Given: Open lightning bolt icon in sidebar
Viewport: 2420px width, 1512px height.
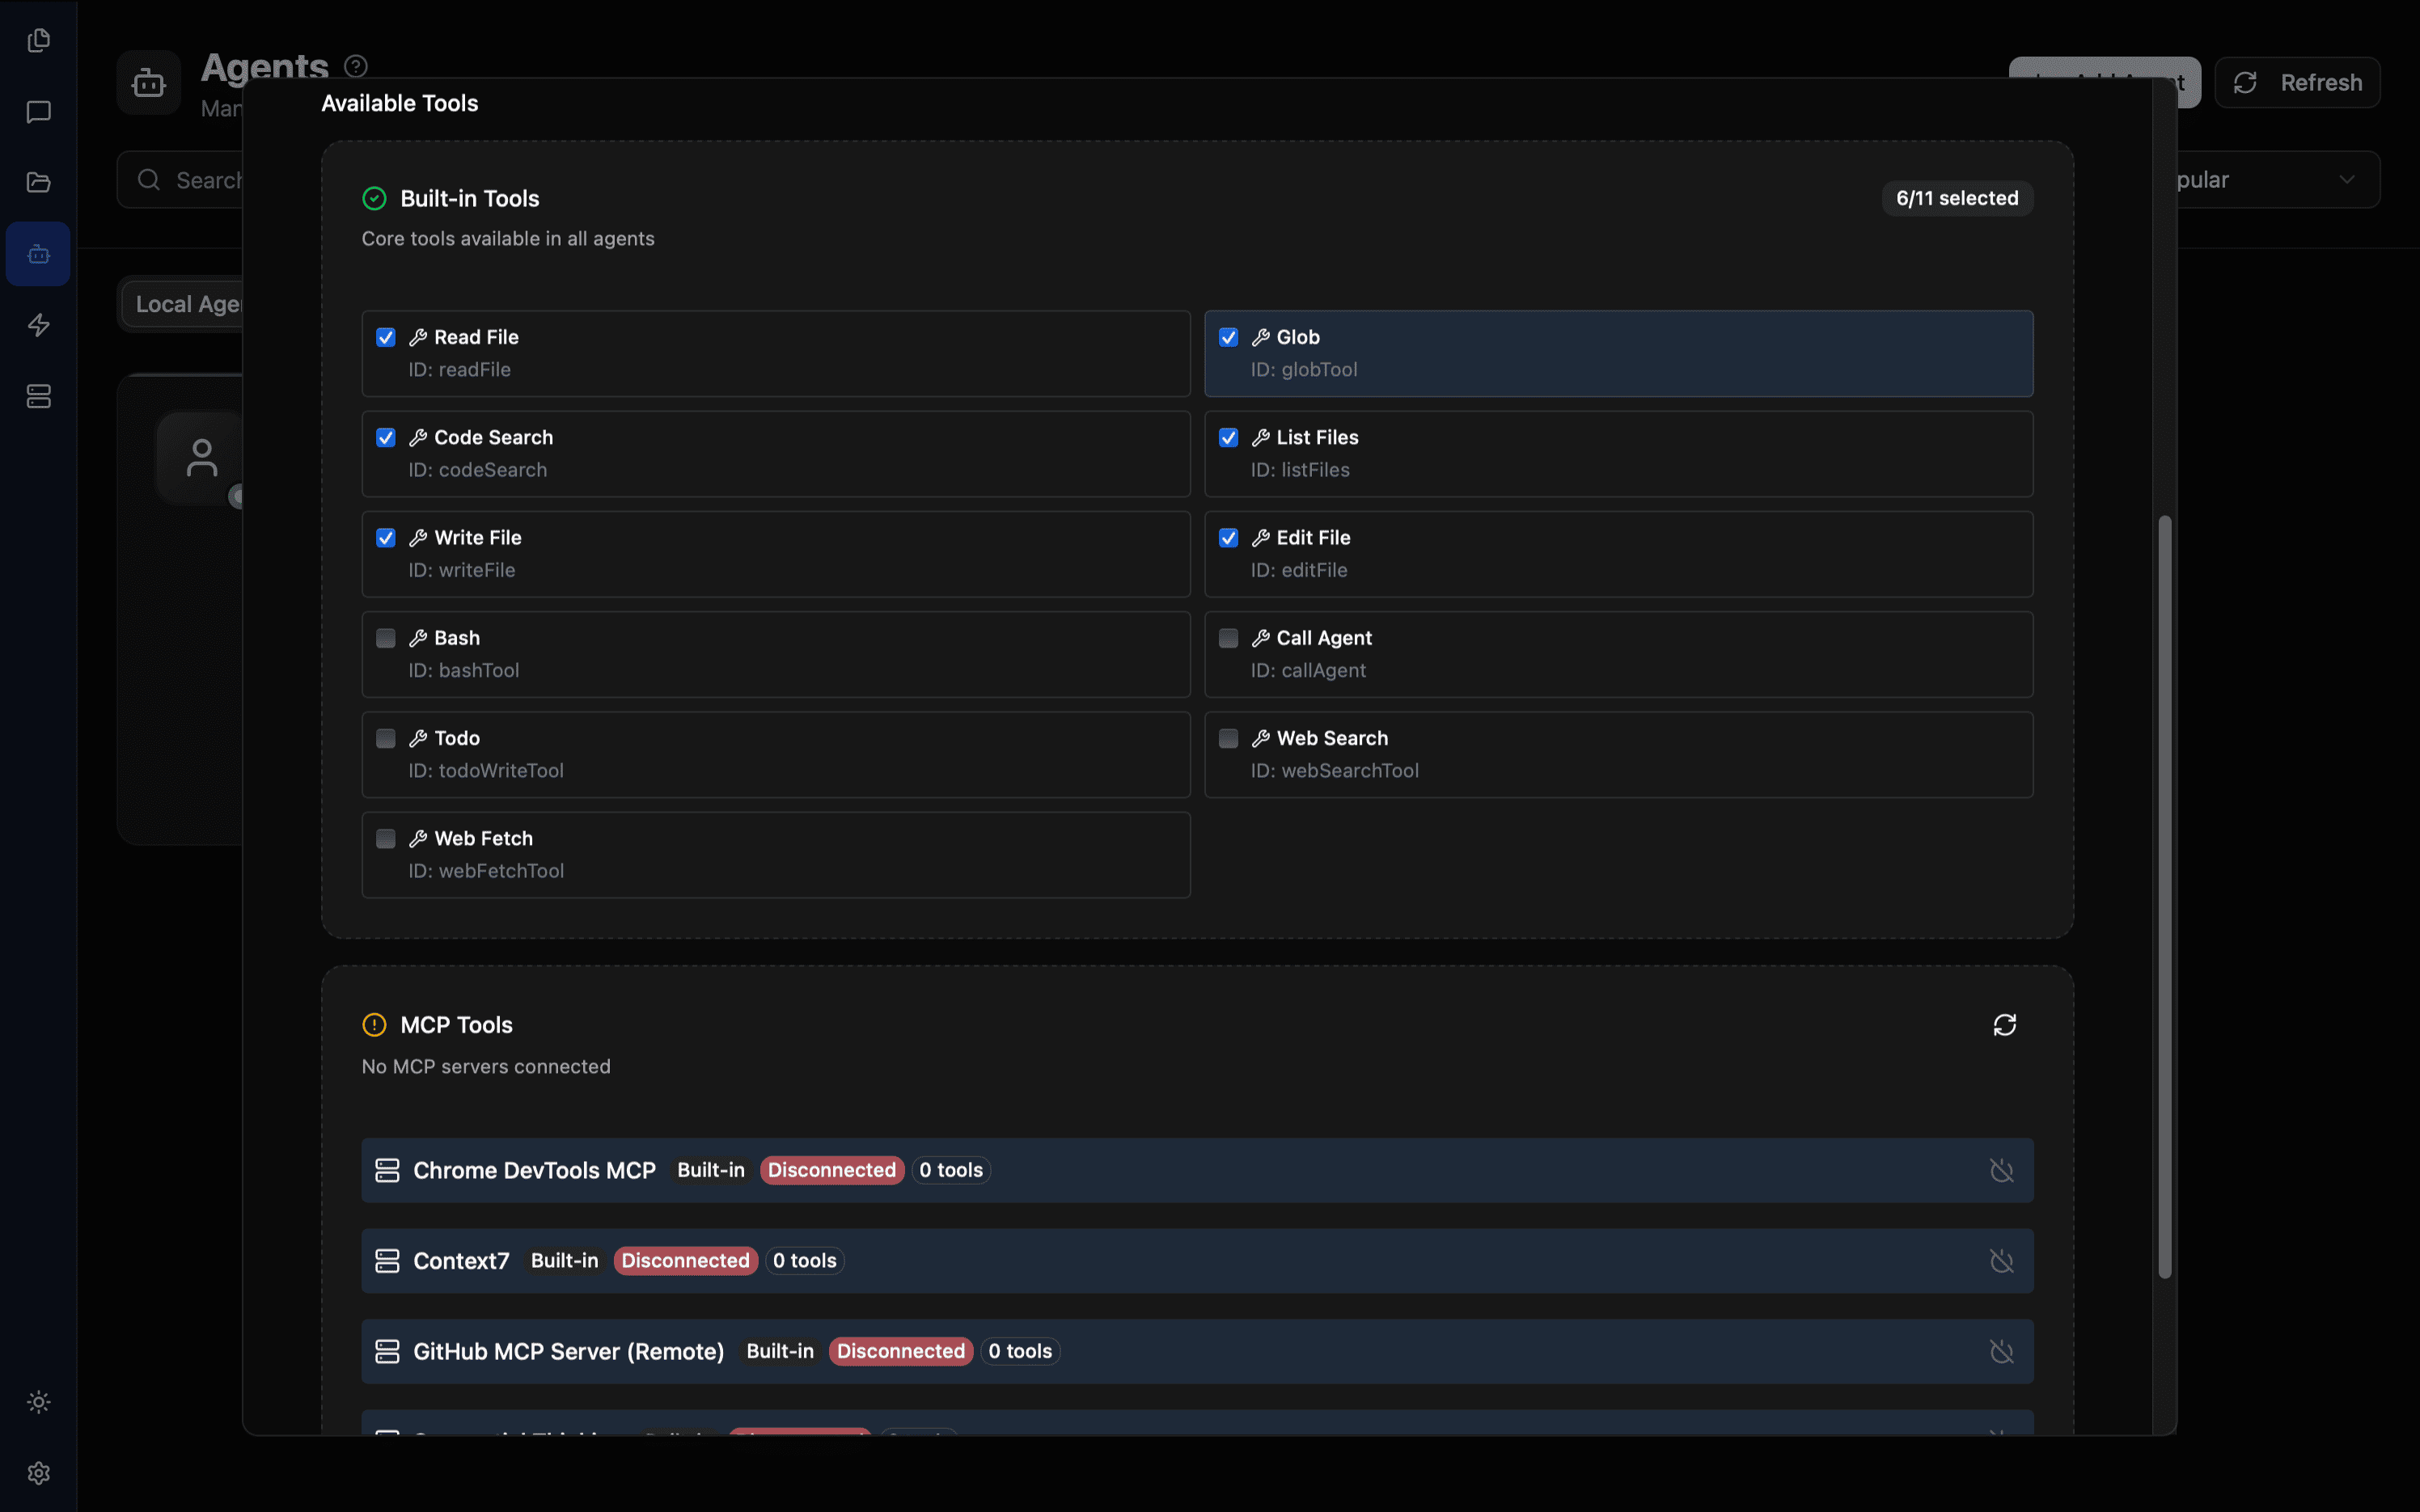Looking at the screenshot, I should click(x=39, y=325).
